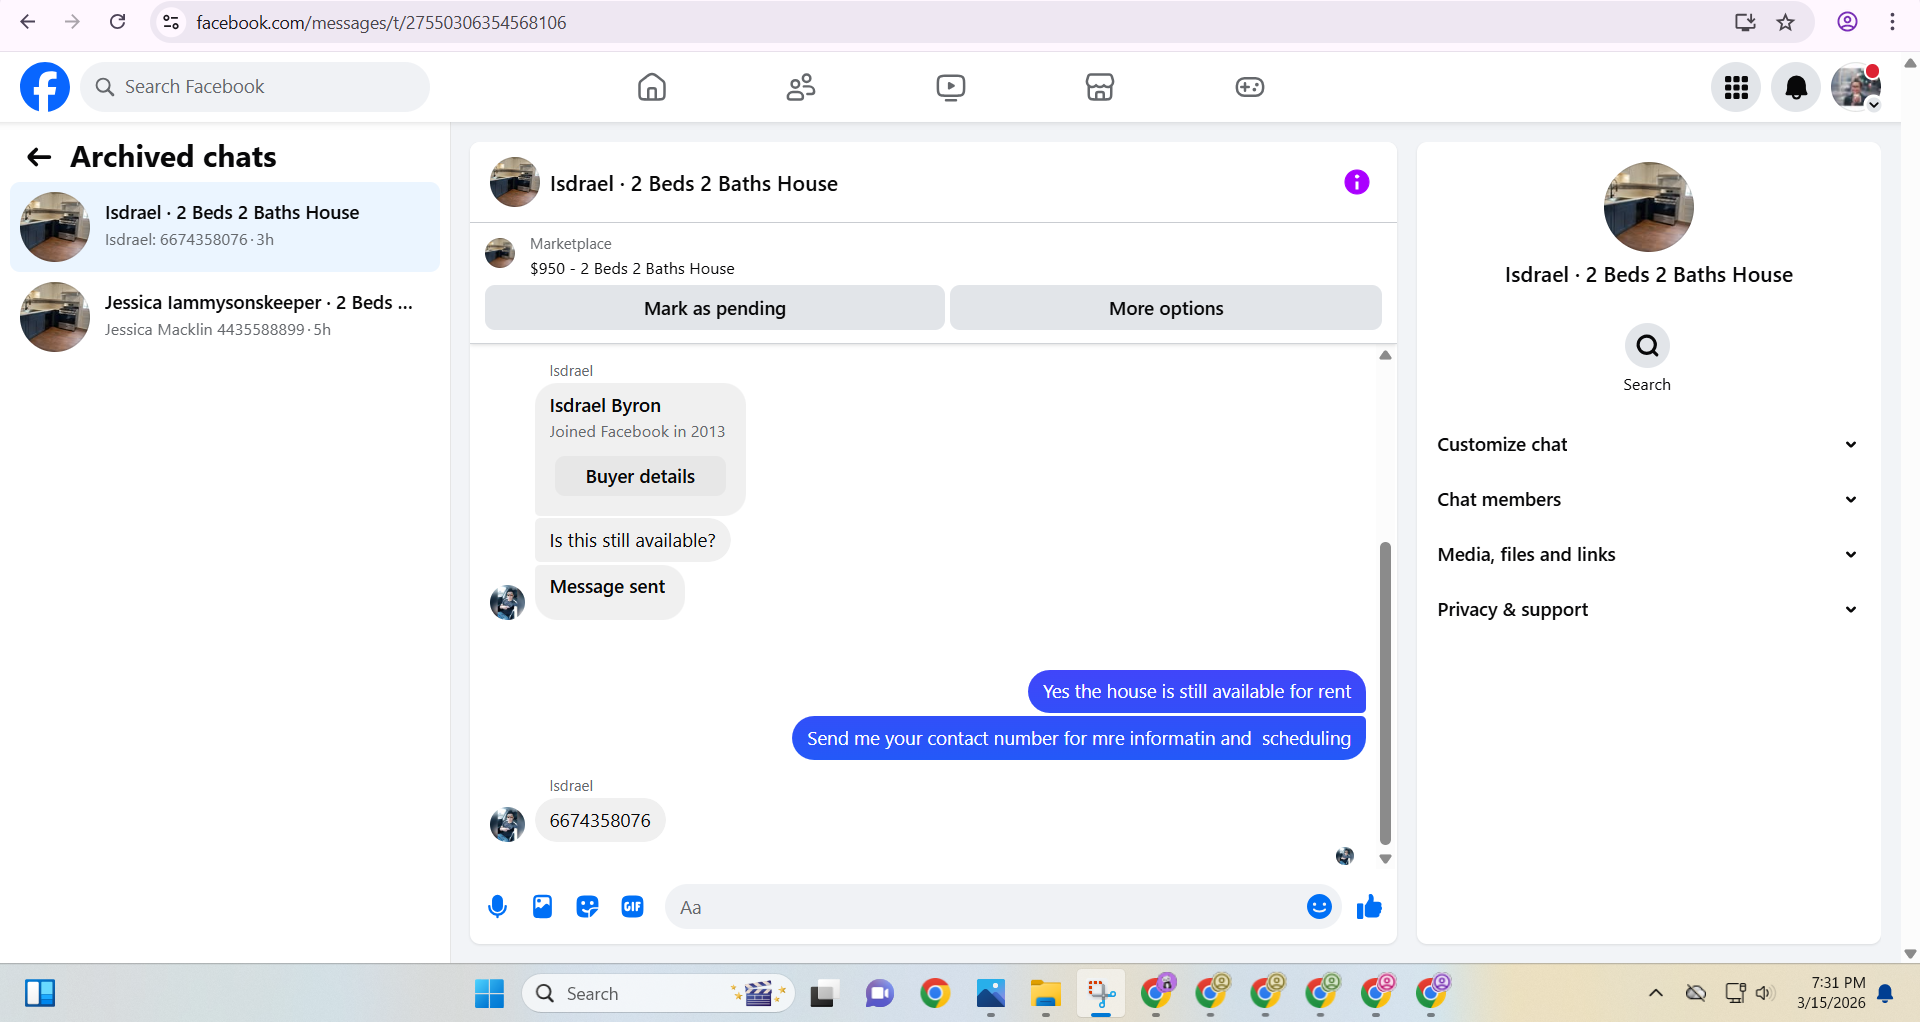
Task: Open the $950 - 2 Beds 2 Baths House listing
Action: pyautogui.click(x=632, y=268)
